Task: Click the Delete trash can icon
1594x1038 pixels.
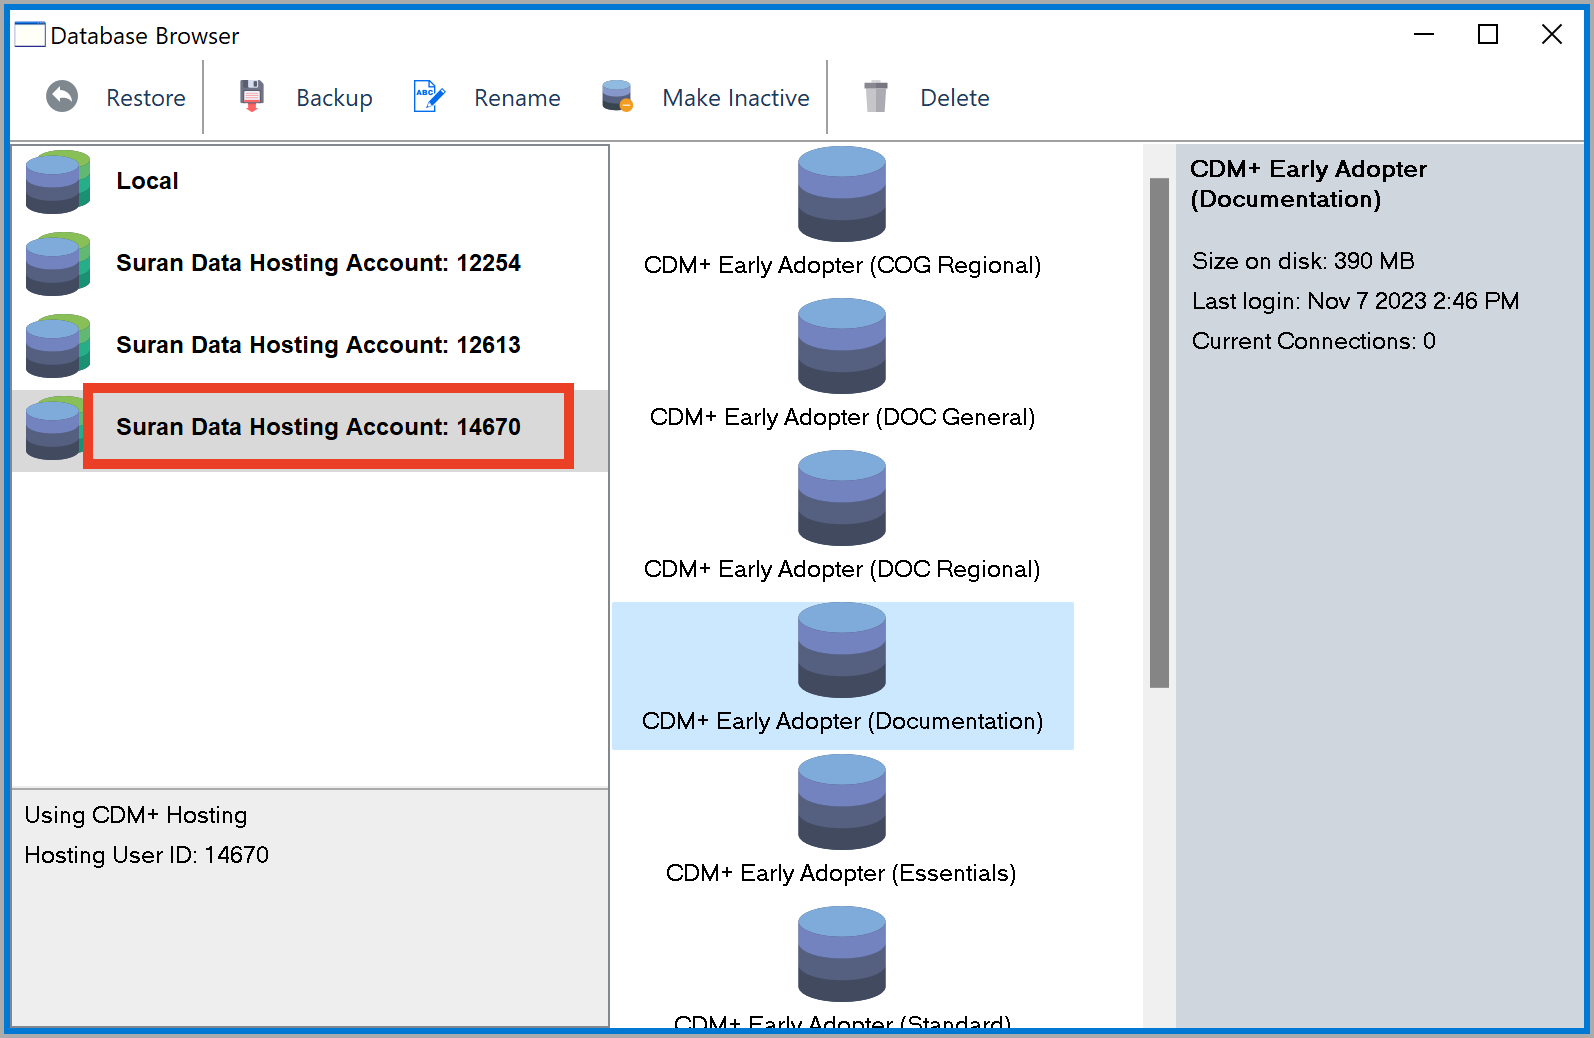Action: coord(876,97)
